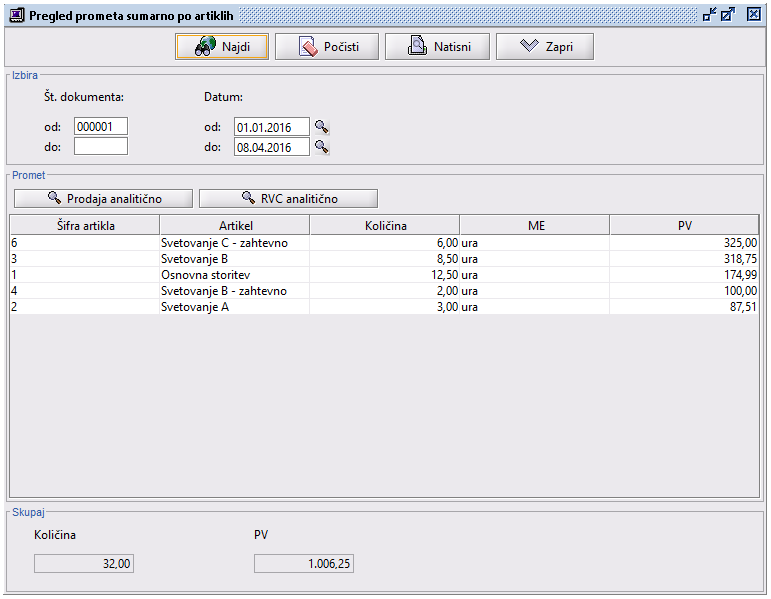Edit the end date field 08.04.2016
The width and height of the screenshot is (771, 599).
(271, 147)
